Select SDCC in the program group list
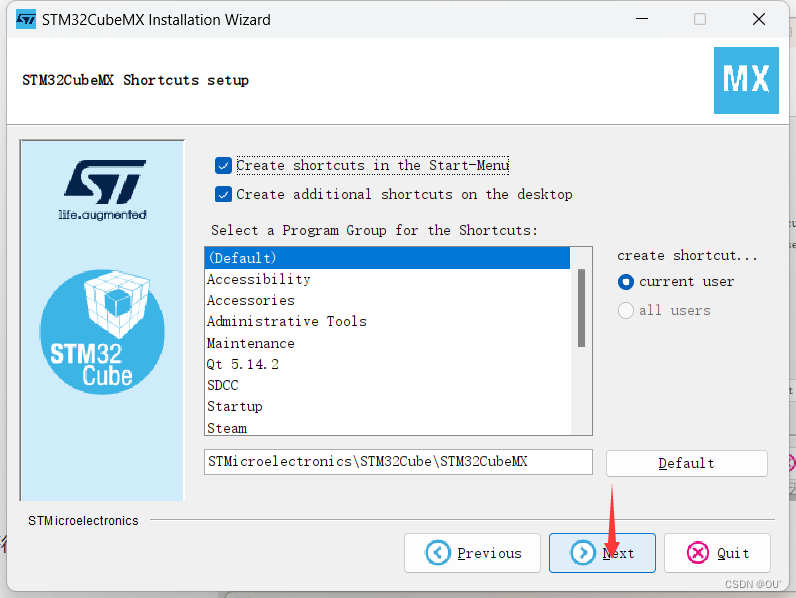The width and height of the screenshot is (796, 598). [x=387, y=385]
